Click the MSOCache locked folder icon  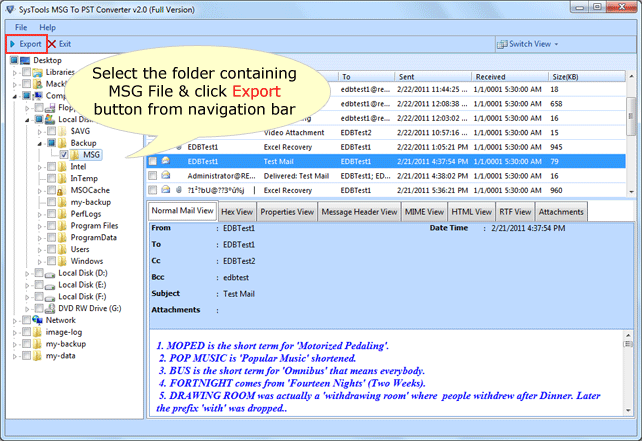[61, 190]
